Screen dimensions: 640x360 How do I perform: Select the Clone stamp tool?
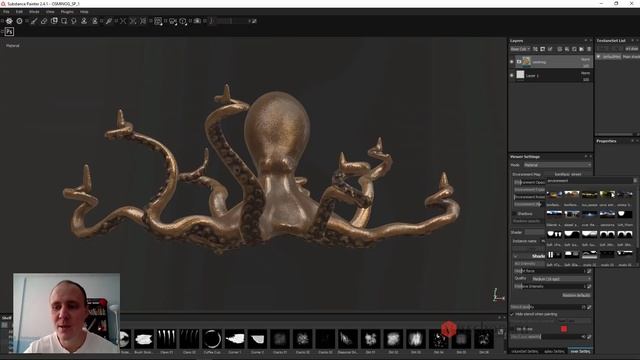point(84,21)
